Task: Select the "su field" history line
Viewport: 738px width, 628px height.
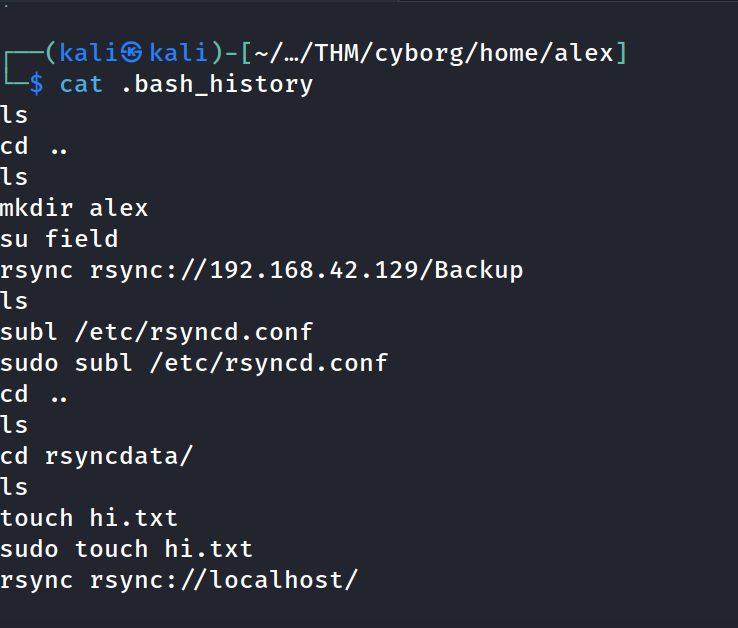Action: [x=59, y=239]
